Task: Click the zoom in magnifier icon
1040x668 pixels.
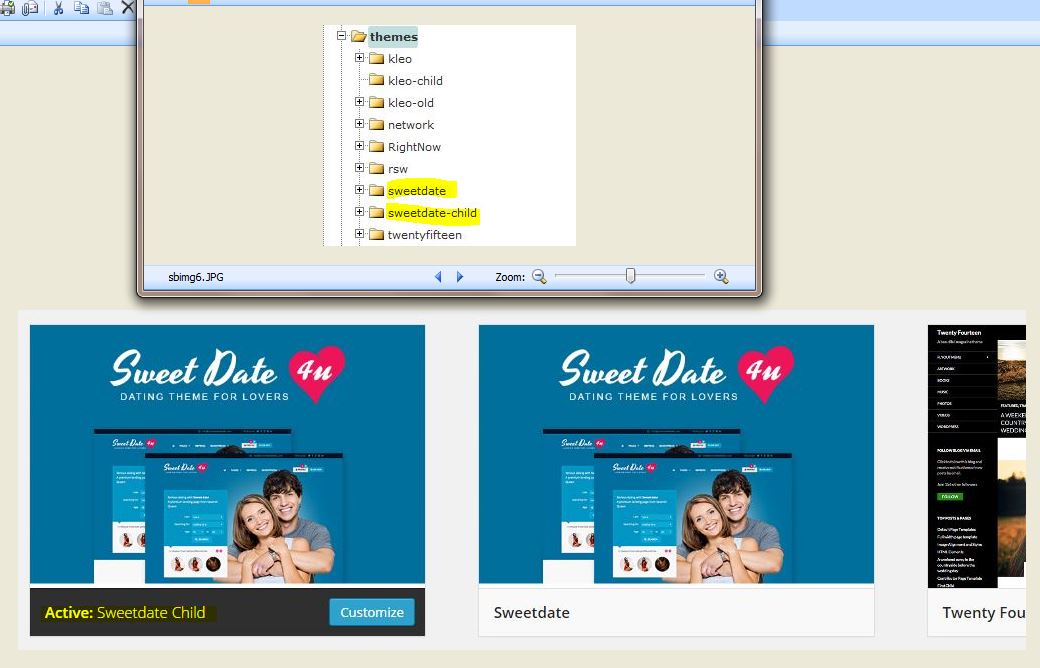Action: (721, 277)
